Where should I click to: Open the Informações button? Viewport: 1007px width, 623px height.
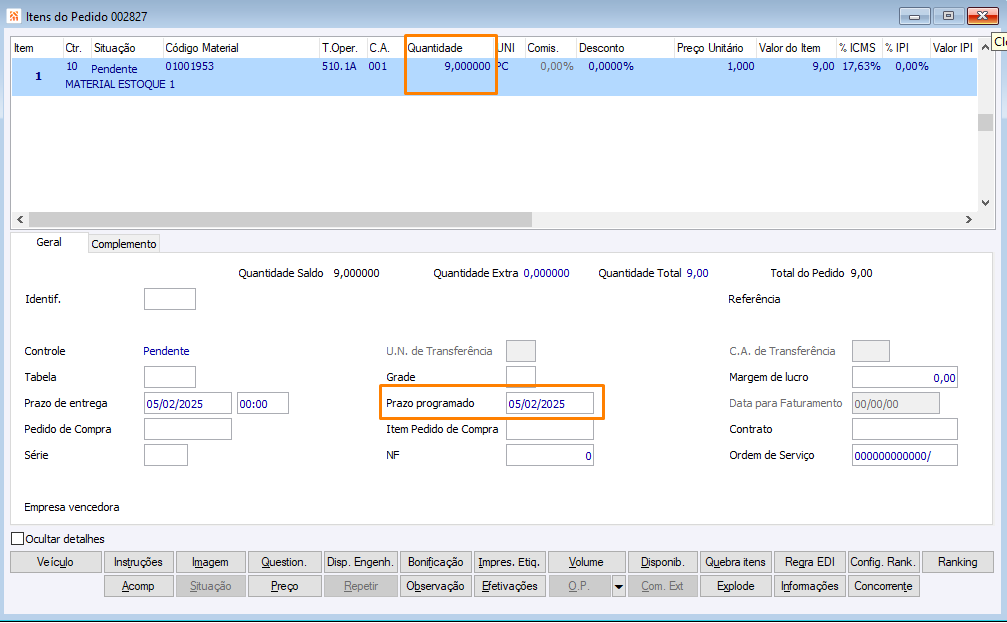coord(810,586)
